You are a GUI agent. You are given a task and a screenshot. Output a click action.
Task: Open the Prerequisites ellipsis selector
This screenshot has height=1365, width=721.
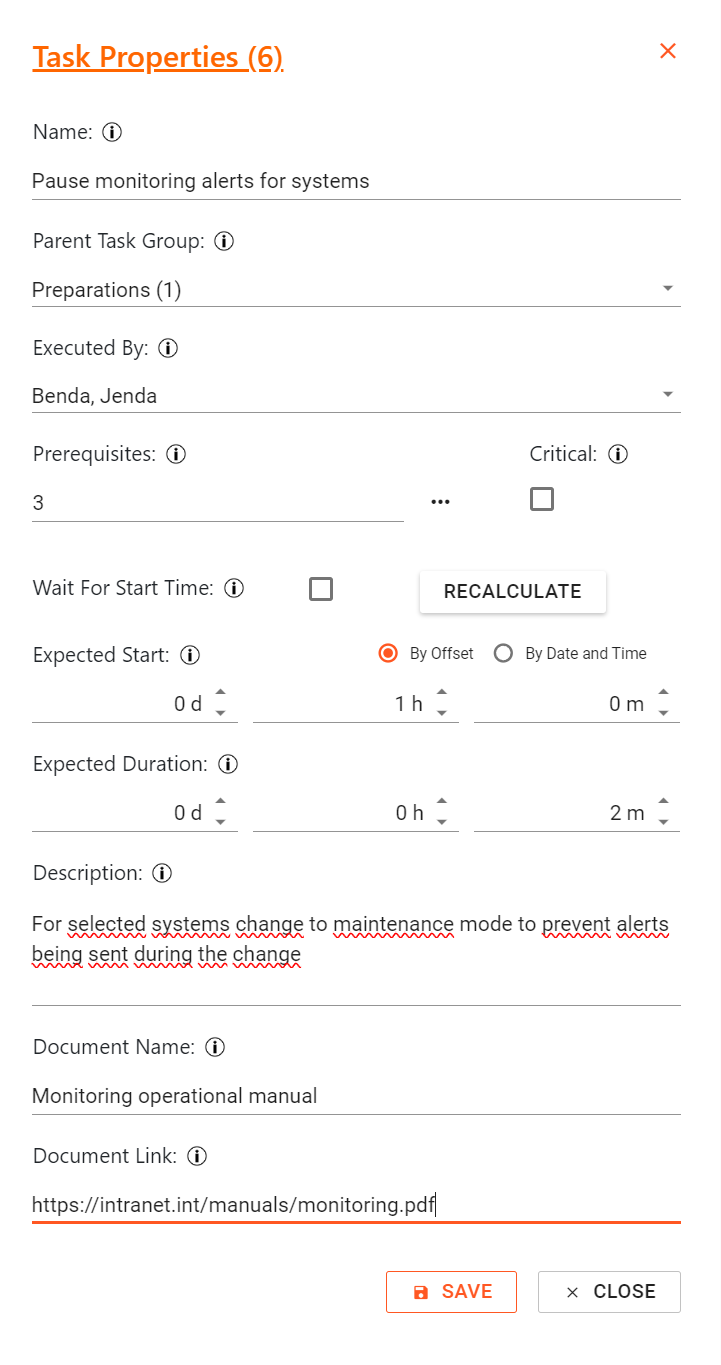point(440,501)
